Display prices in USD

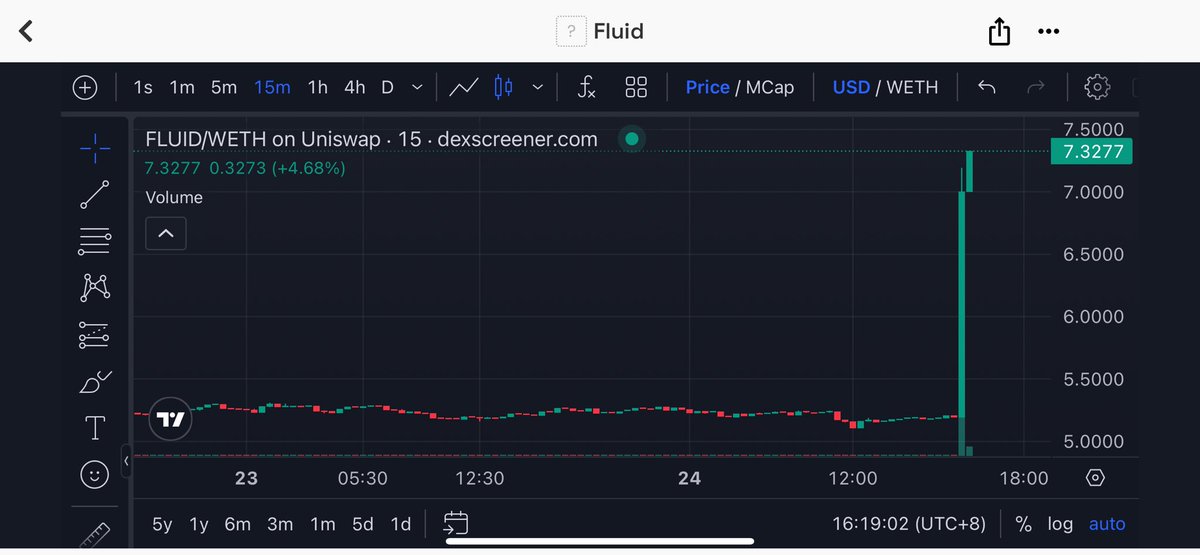pos(851,88)
